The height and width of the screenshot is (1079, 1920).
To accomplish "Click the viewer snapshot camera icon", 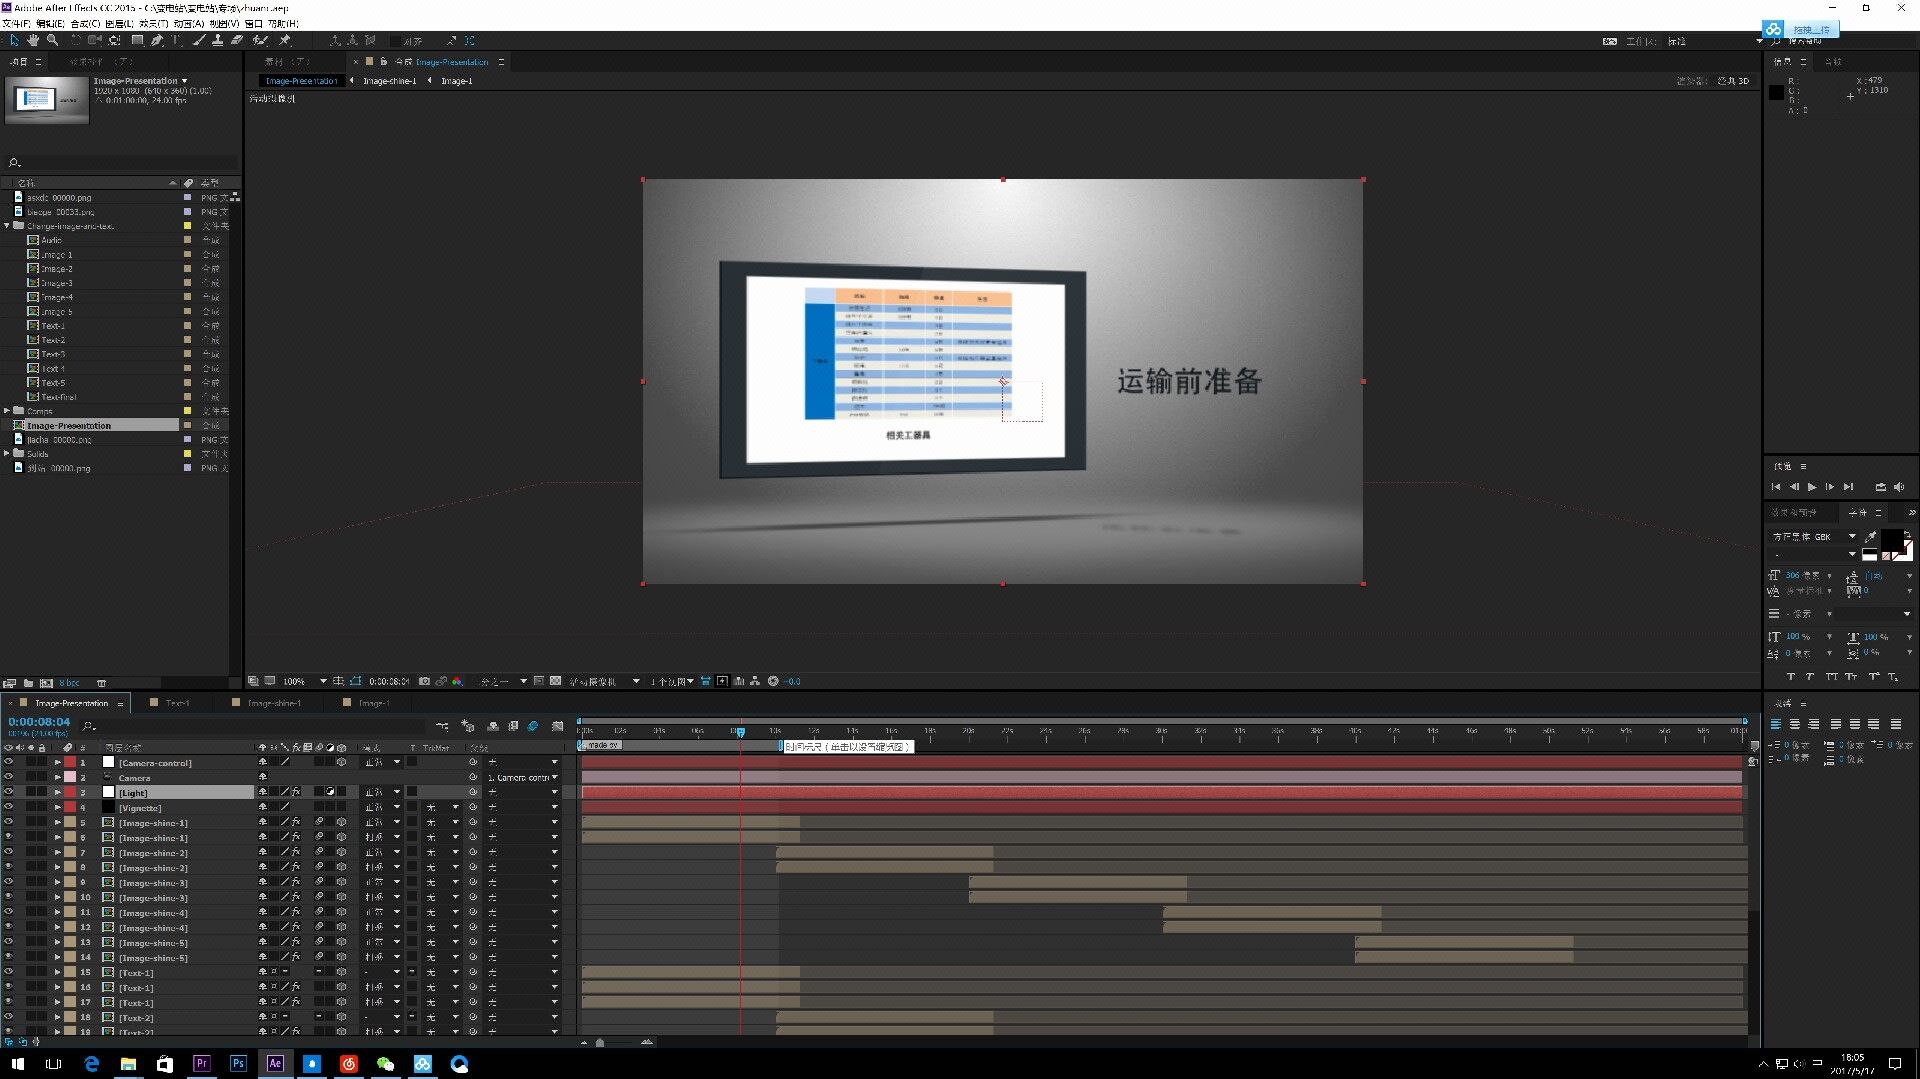I will [424, 681].
